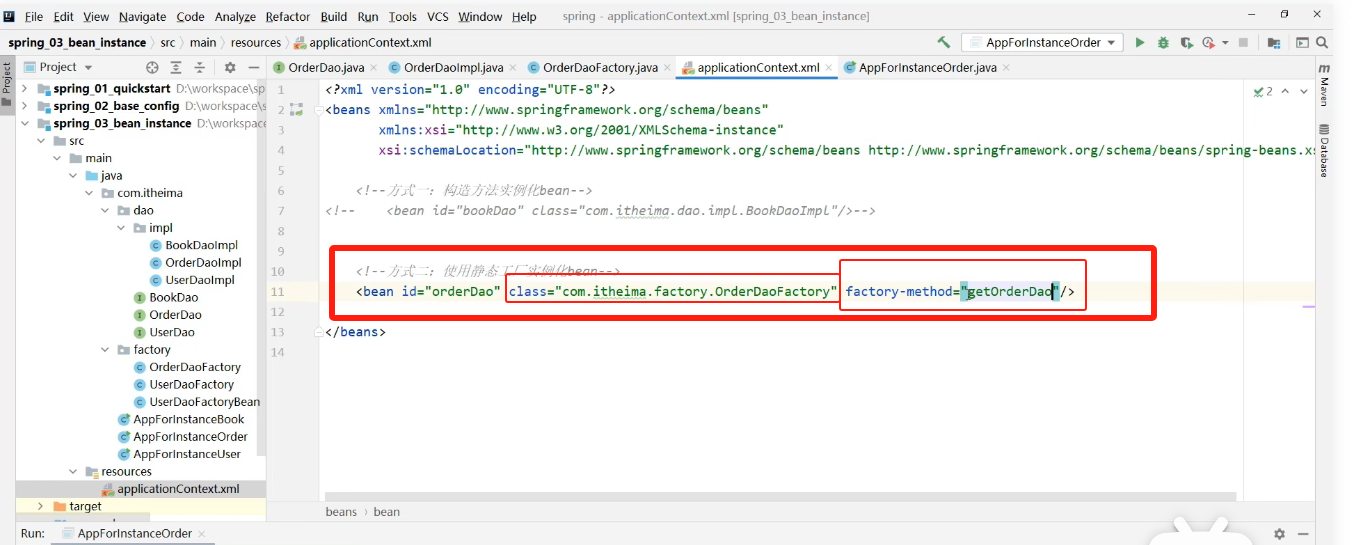The width and height of the screenshot is (1361, 545).
Task: Click the inspection warnings checkmark widget
Action: point(1263,91)
